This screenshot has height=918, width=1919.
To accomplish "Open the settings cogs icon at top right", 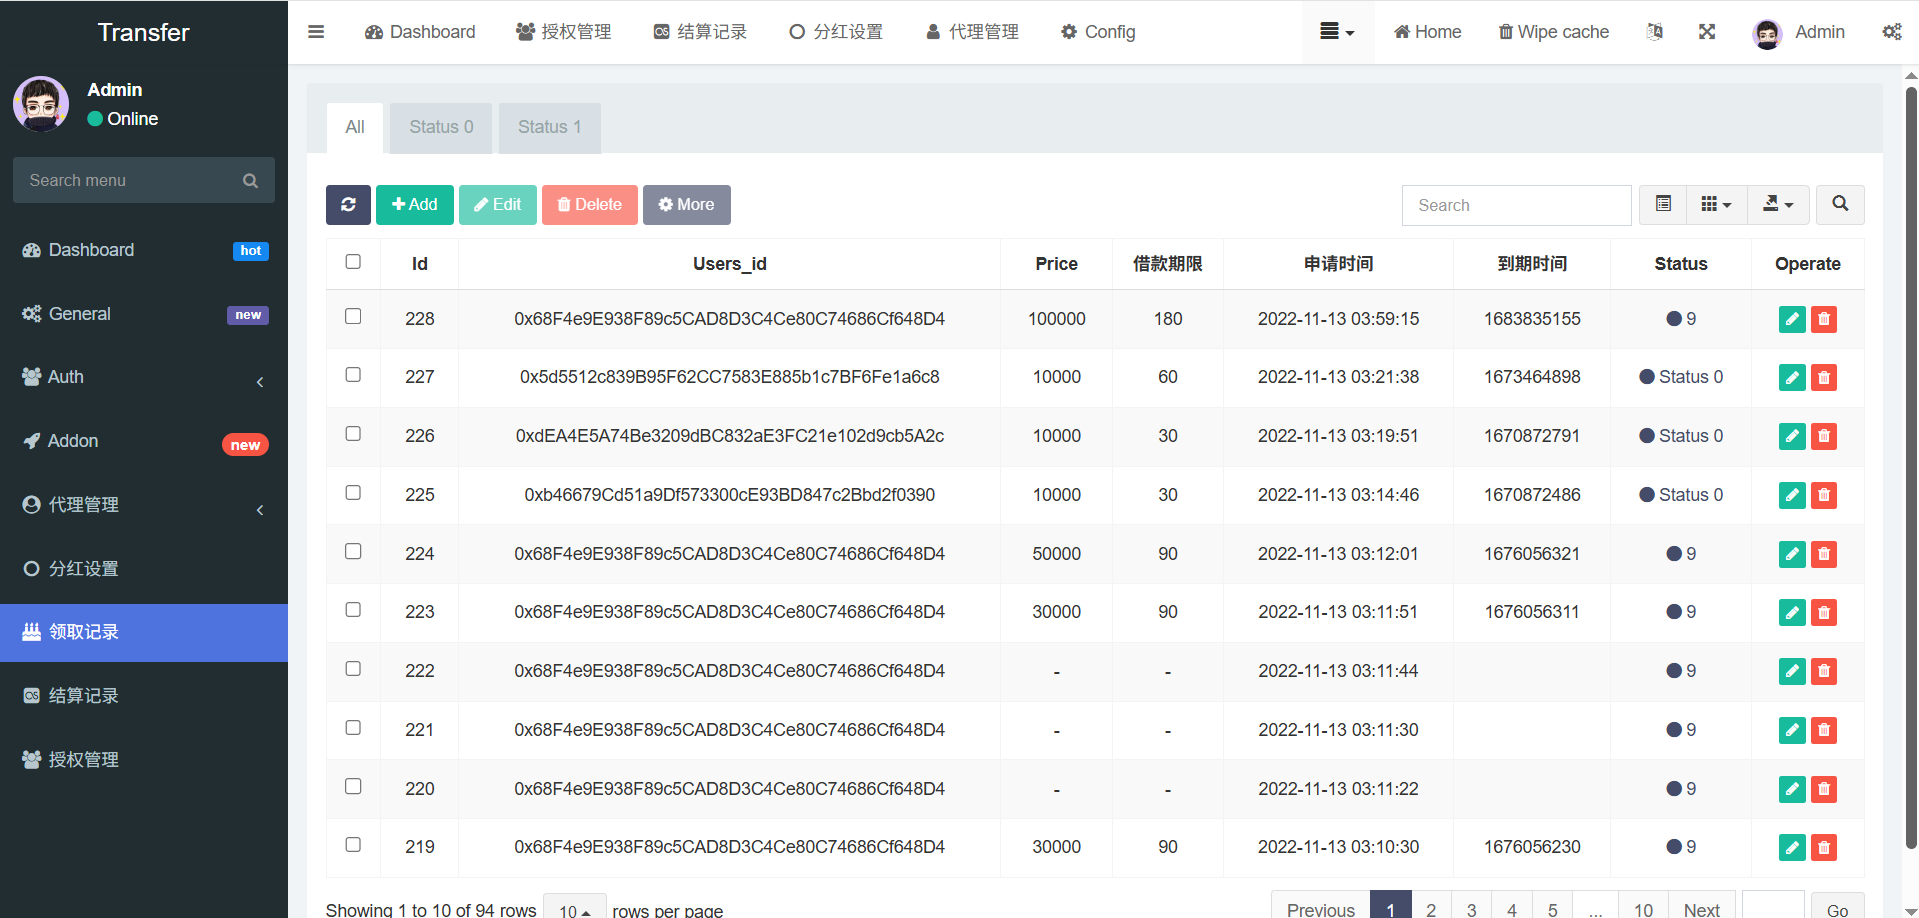I will (x=1892, y=32).
